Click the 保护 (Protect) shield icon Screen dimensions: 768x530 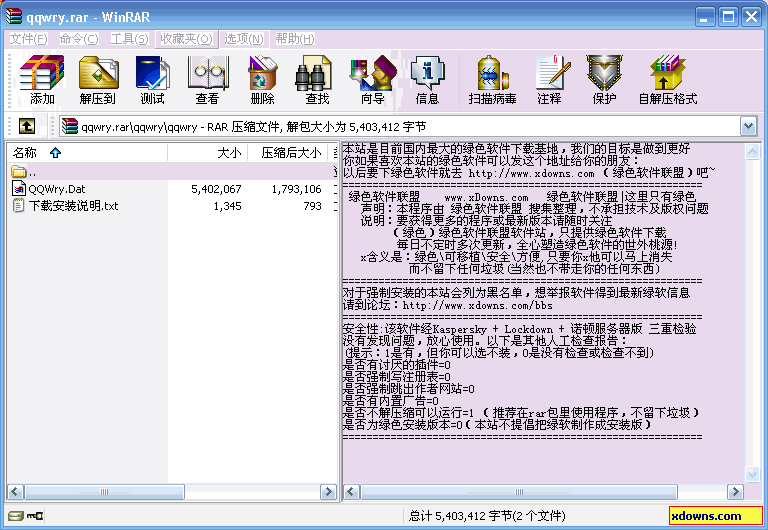(x=604, y=80)
